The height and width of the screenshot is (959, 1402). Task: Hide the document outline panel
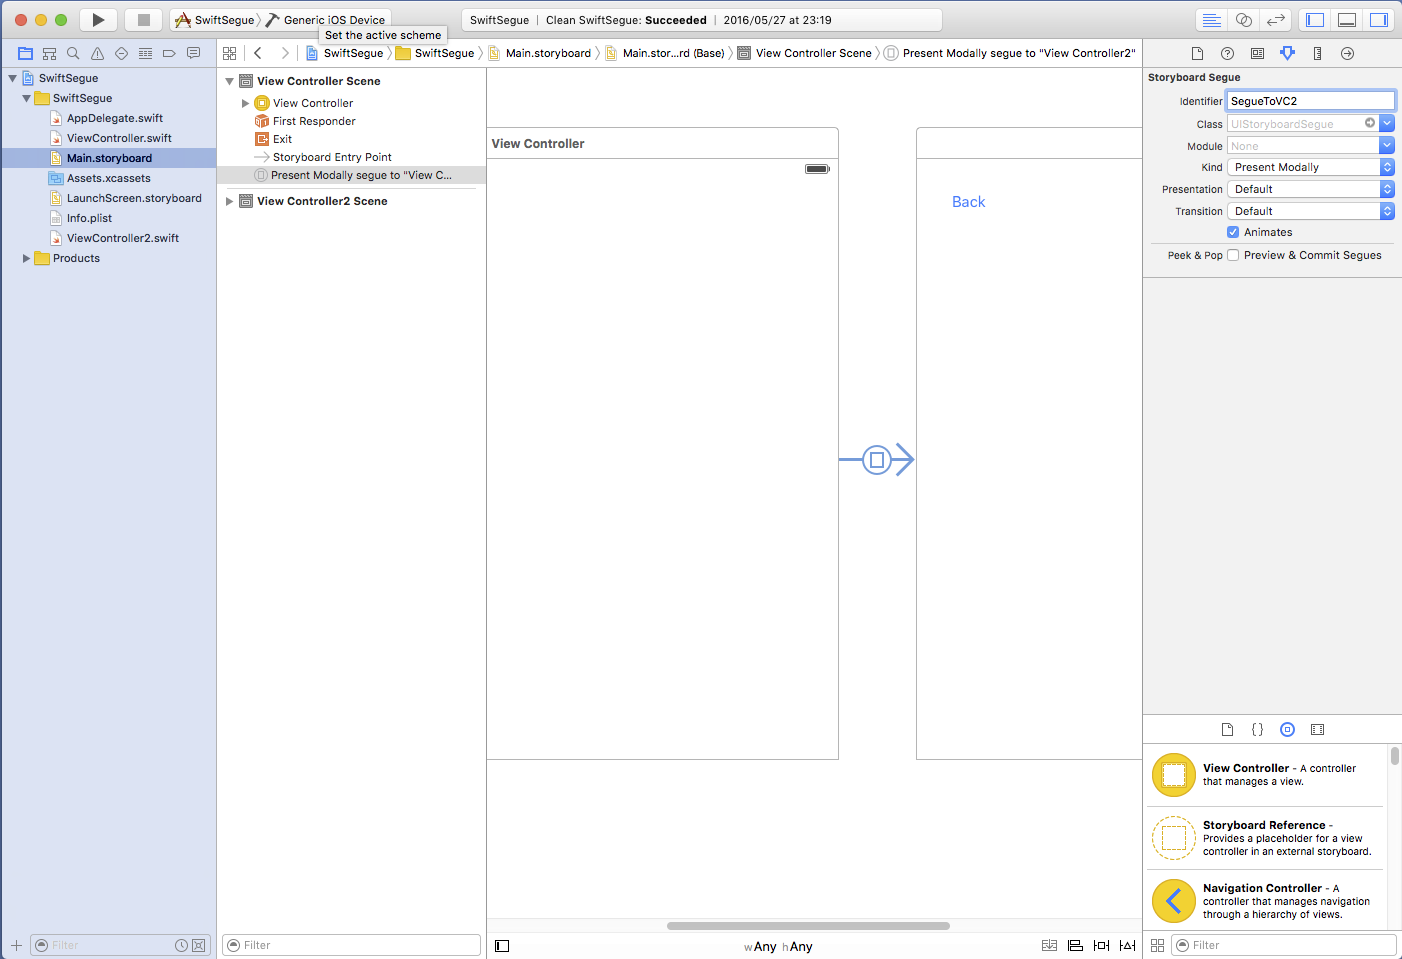point(502,946)
